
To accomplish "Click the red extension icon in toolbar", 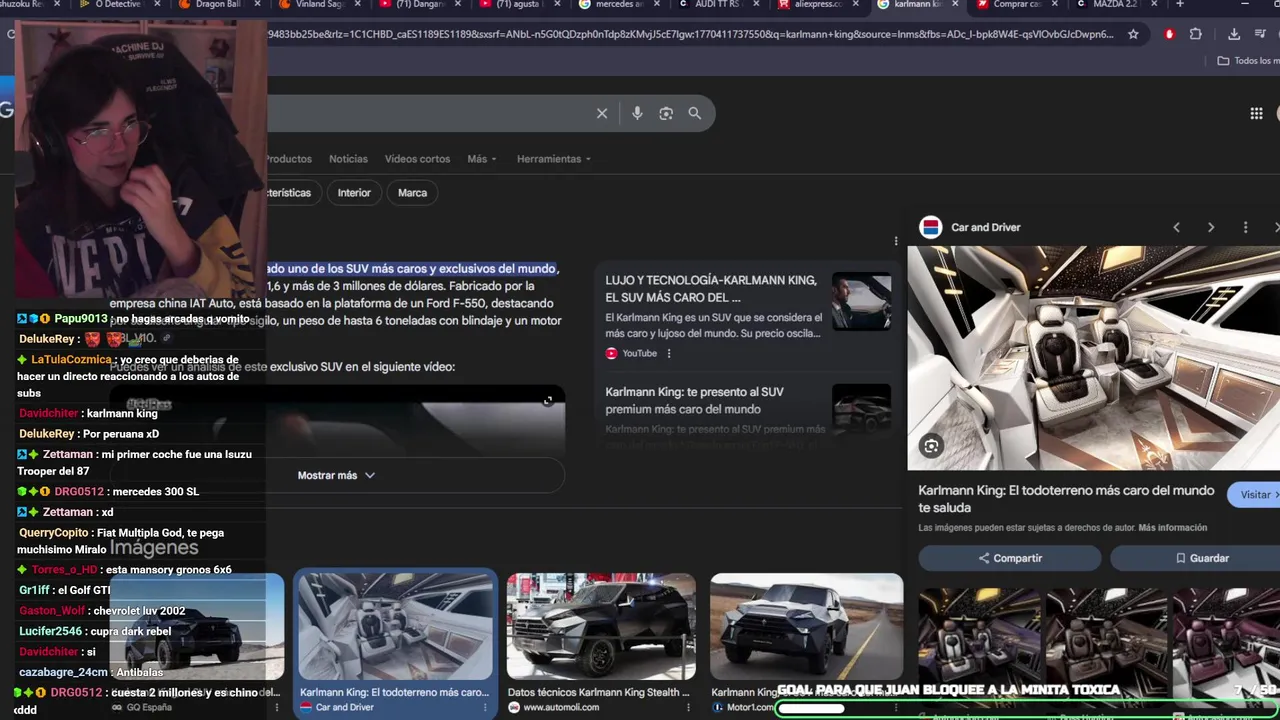I will (x=1169, y=34).
